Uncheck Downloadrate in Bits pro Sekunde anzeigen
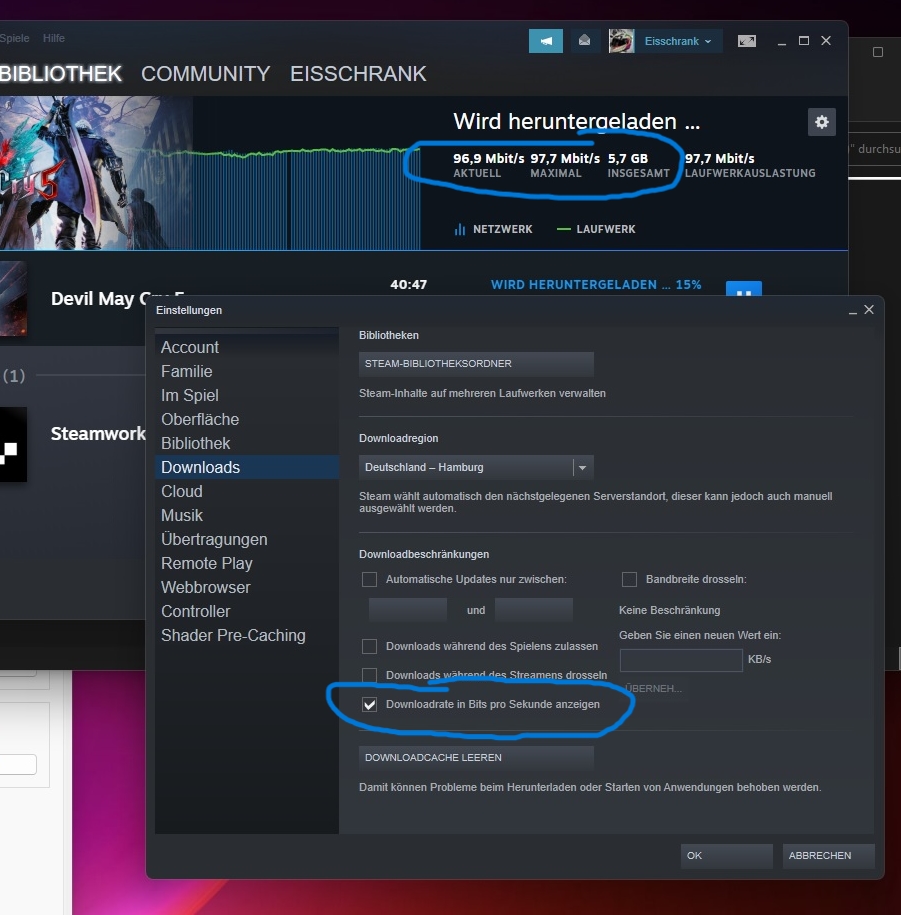The height and width of the screenshot is (915, 901). point(369,704)
